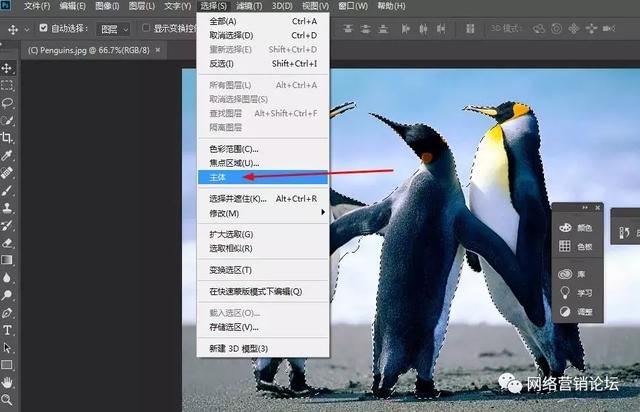Open the Learn (学习) panel

(x=577, y=293)
